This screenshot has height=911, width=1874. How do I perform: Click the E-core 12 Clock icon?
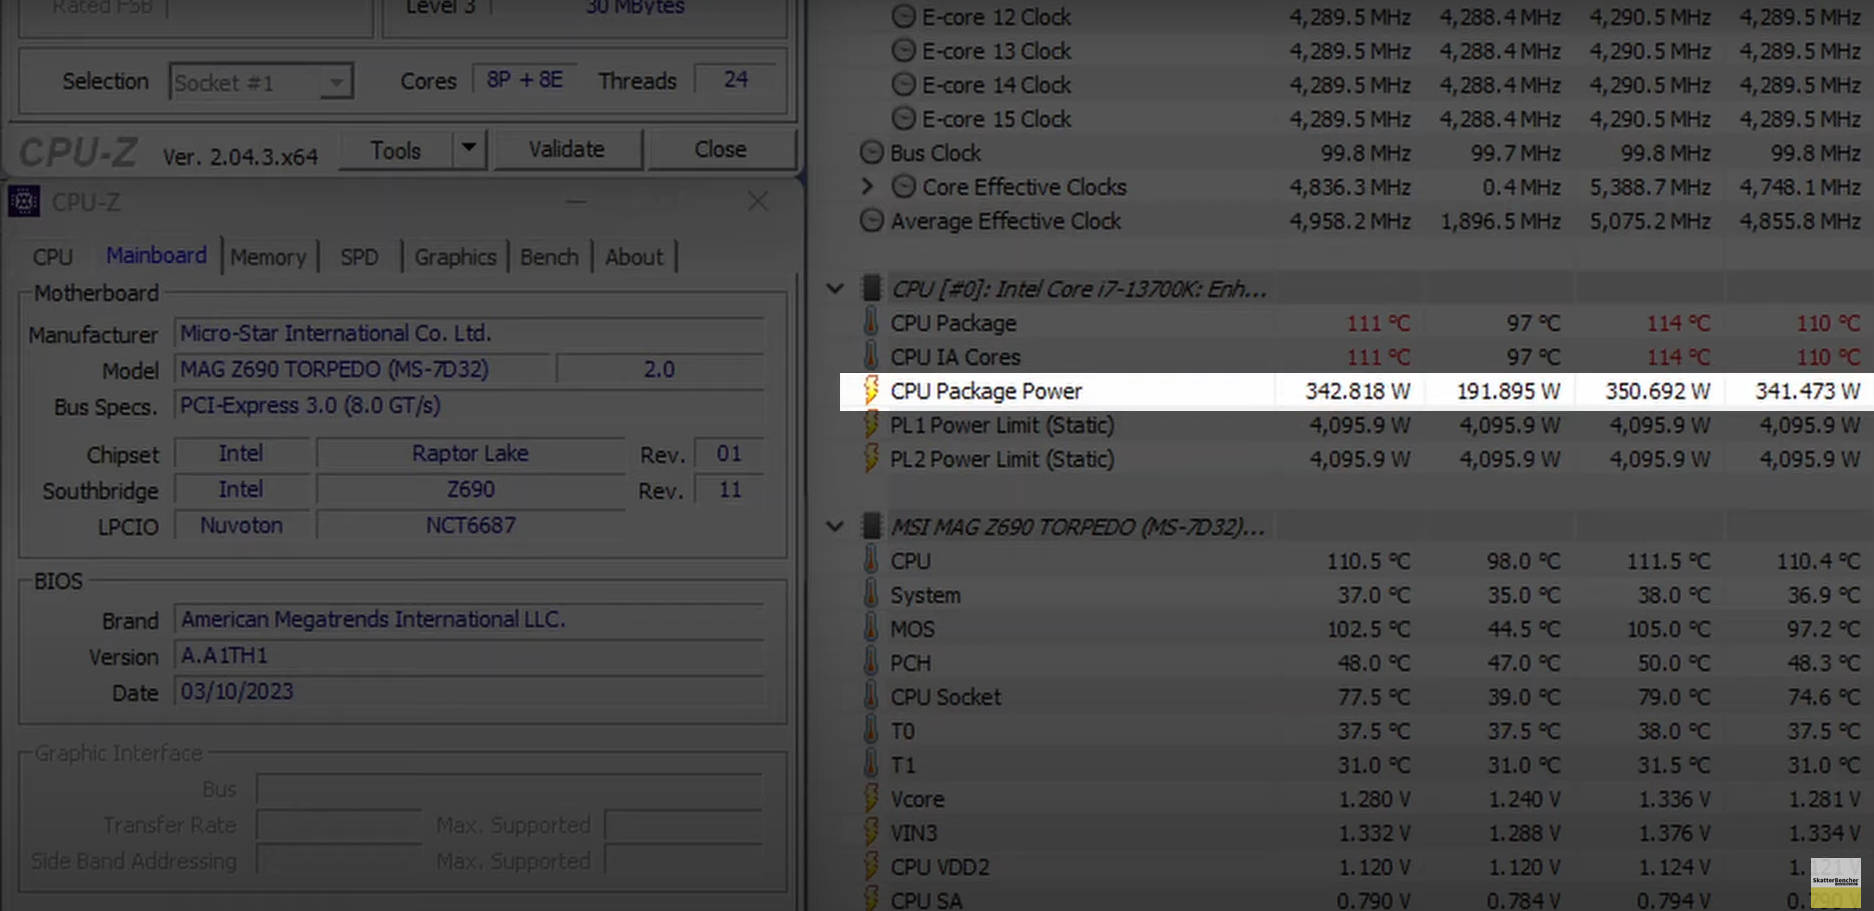[903, 17]
